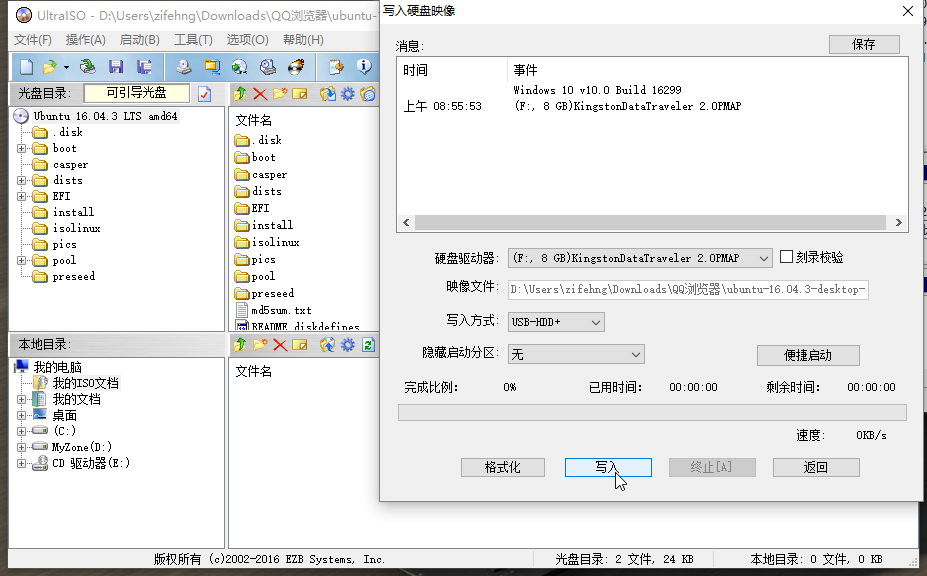Viewport: 927px width, 576px height.
Task: Click the 保存 button
Action: point(864,44)
